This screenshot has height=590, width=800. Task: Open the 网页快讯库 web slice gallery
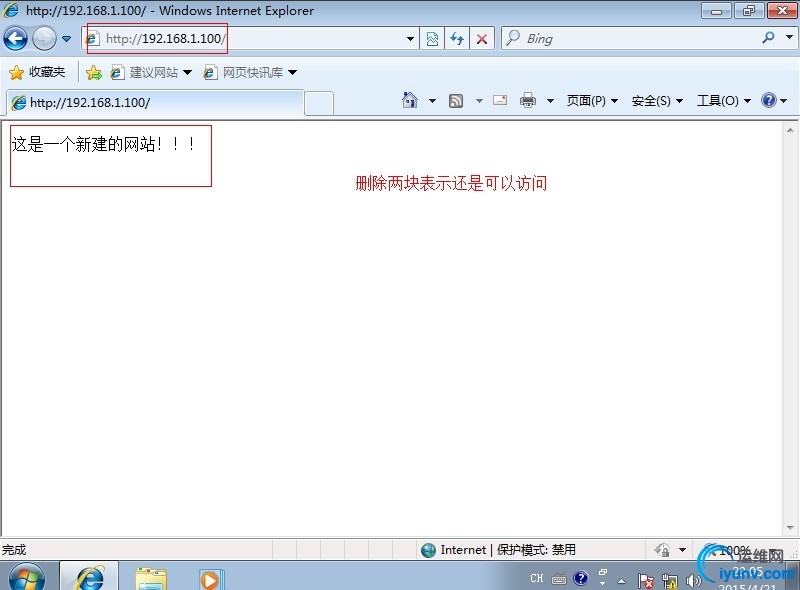point(250,72)
